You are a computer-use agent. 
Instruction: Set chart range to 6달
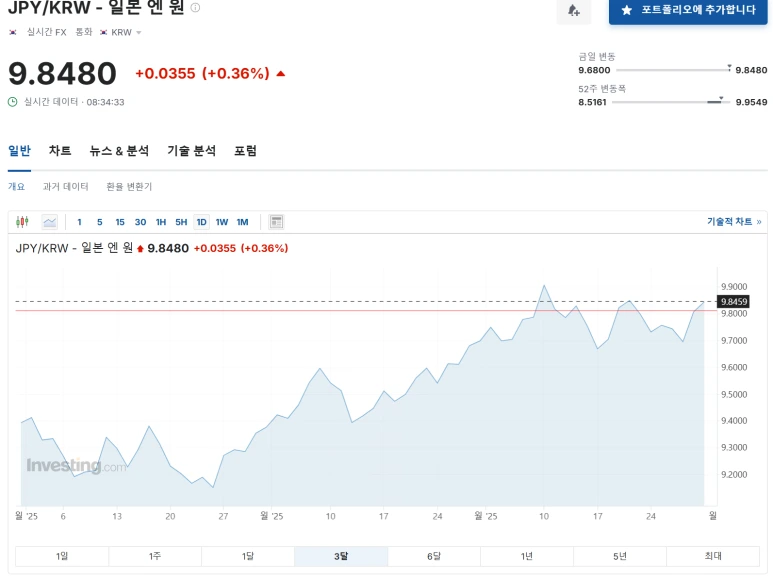click(x=434, y=556)
